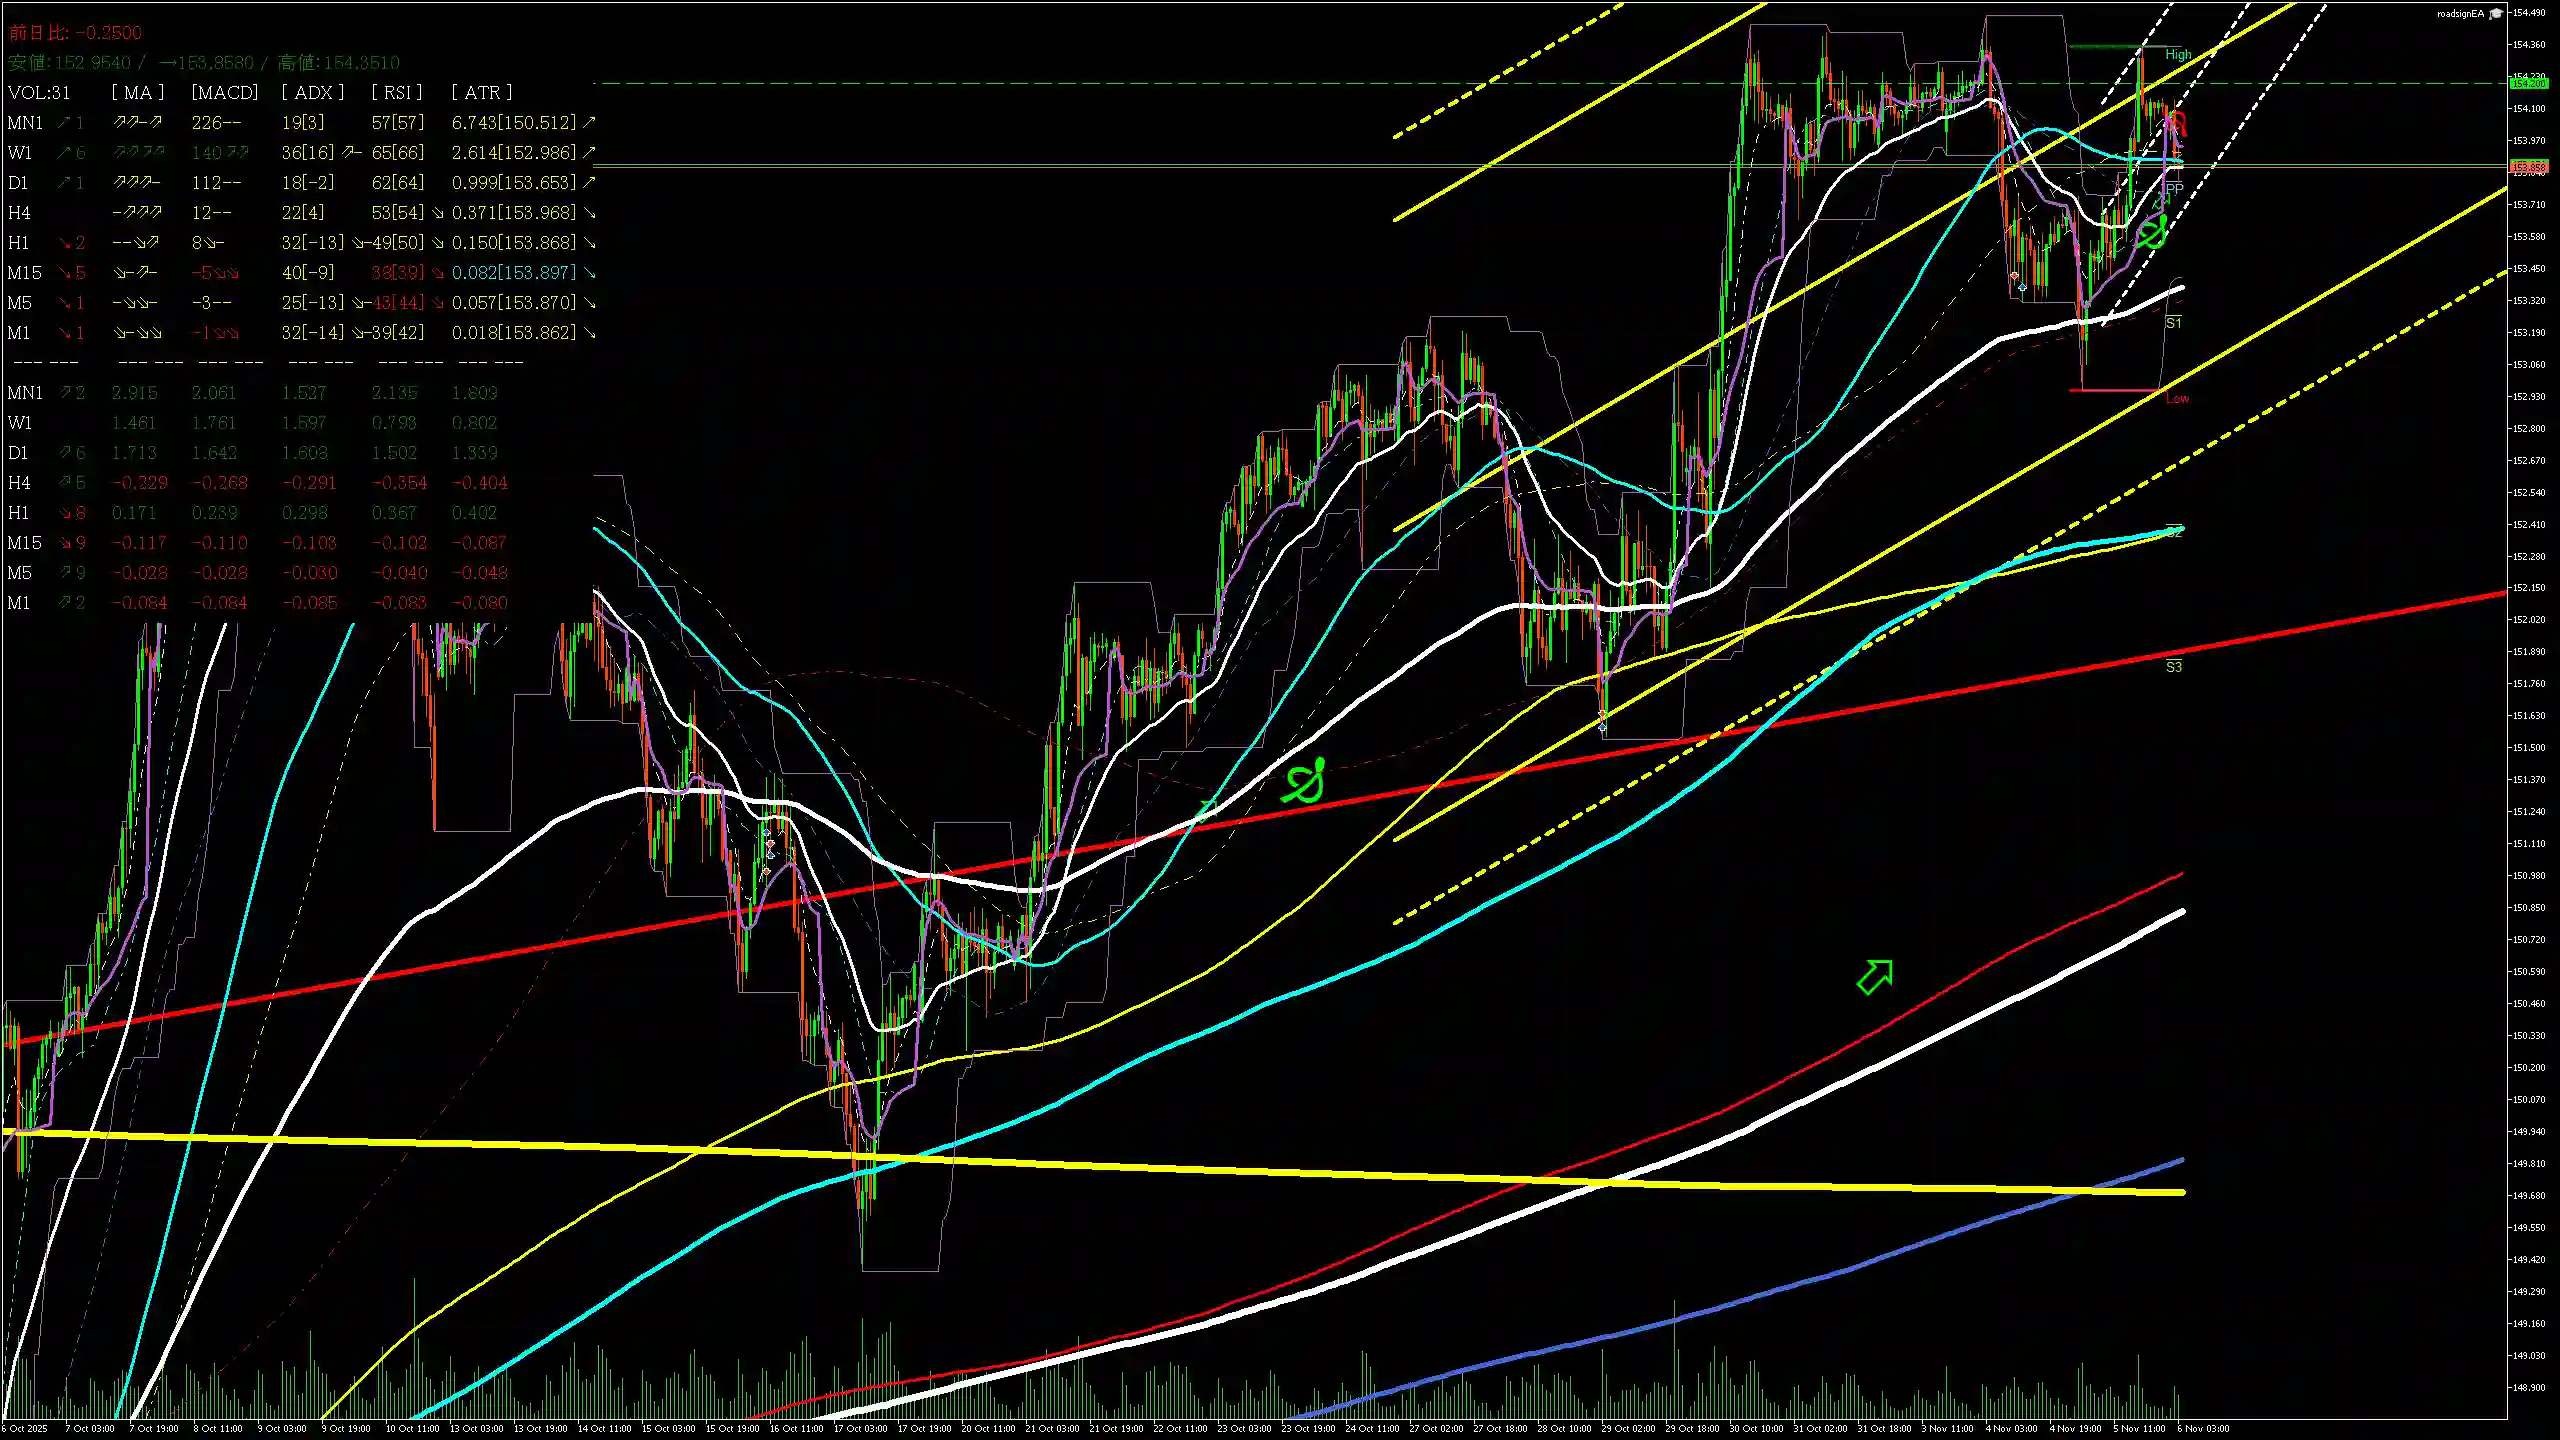Click the S3 support level label
This screenshot has width=2560, height=1440.
(x=2173, y=667)
